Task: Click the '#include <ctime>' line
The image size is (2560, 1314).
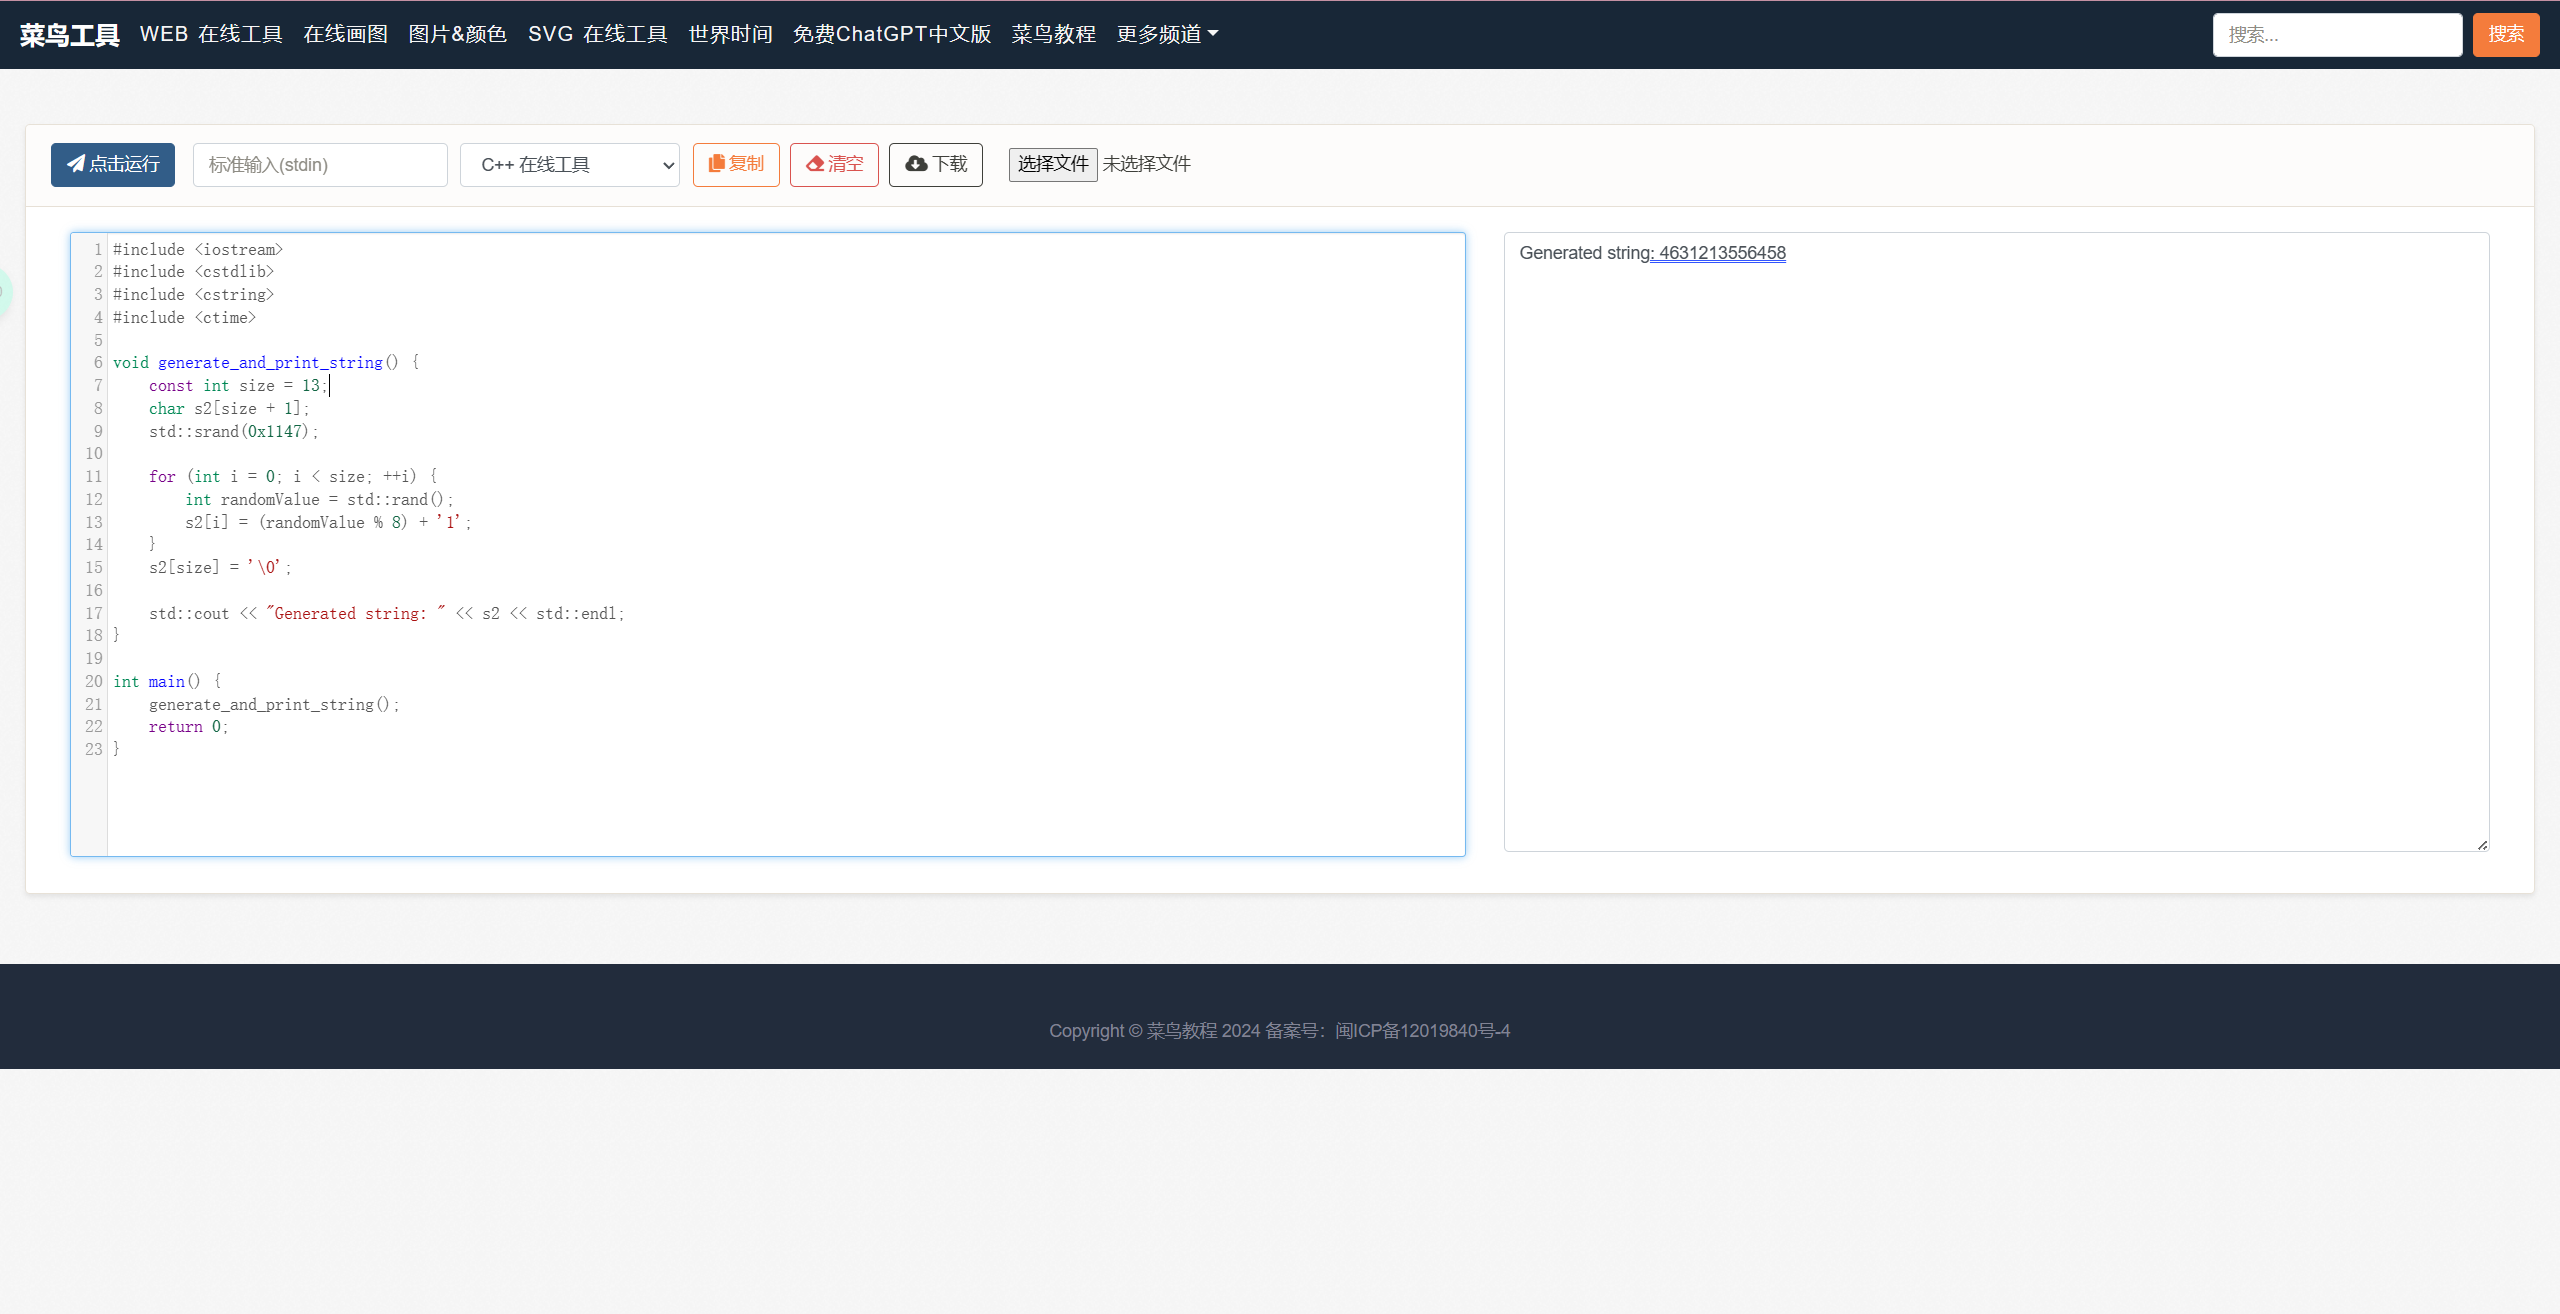Action: (184, 318)
